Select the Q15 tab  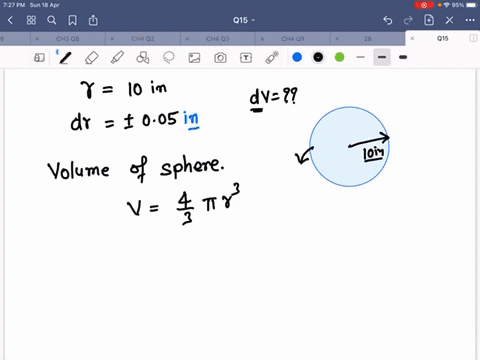point(443,39)
